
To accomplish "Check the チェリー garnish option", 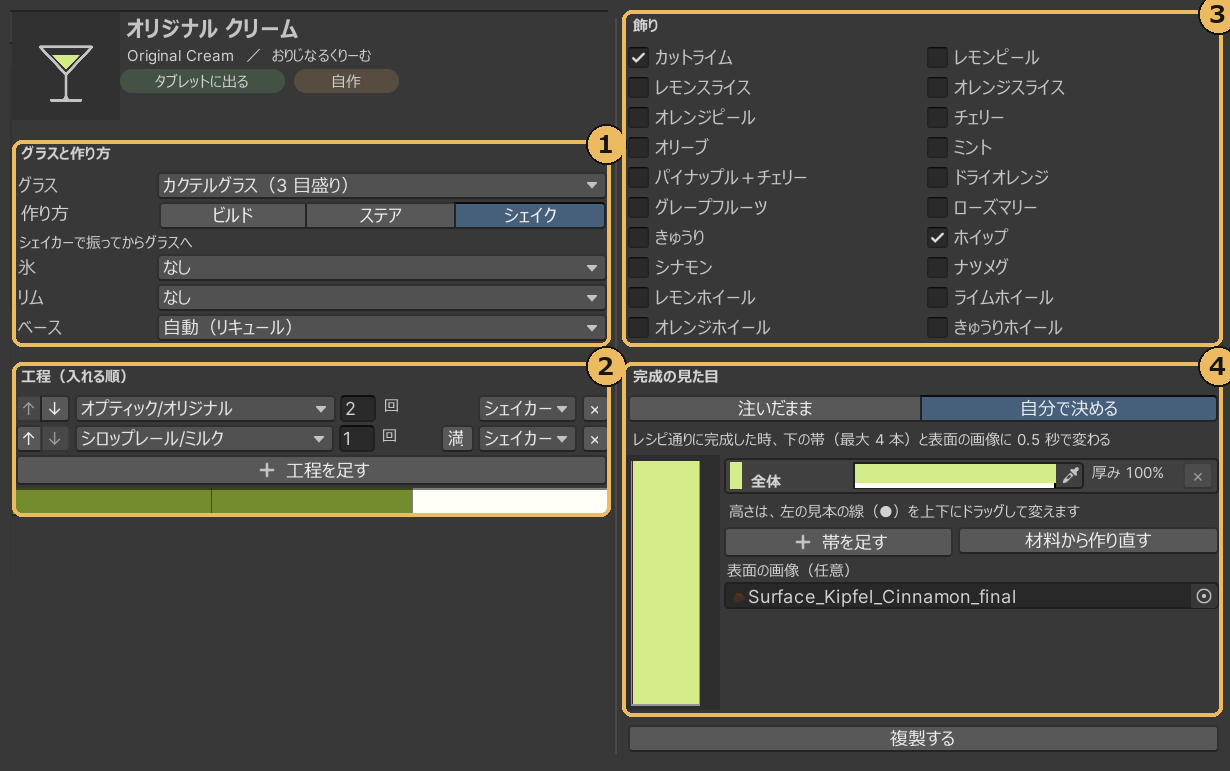I will click(937, 117).
